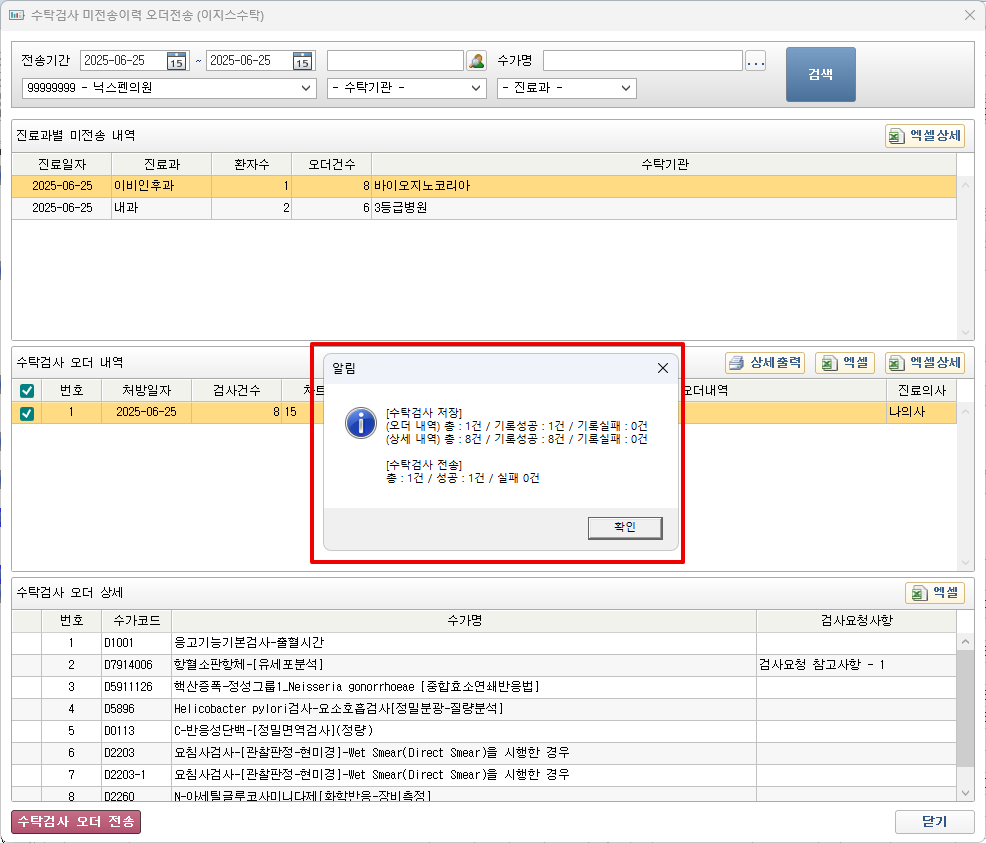Click the ellipsis button beside 수가명 field
Screen dimensions: 986x843
point(756,61)
